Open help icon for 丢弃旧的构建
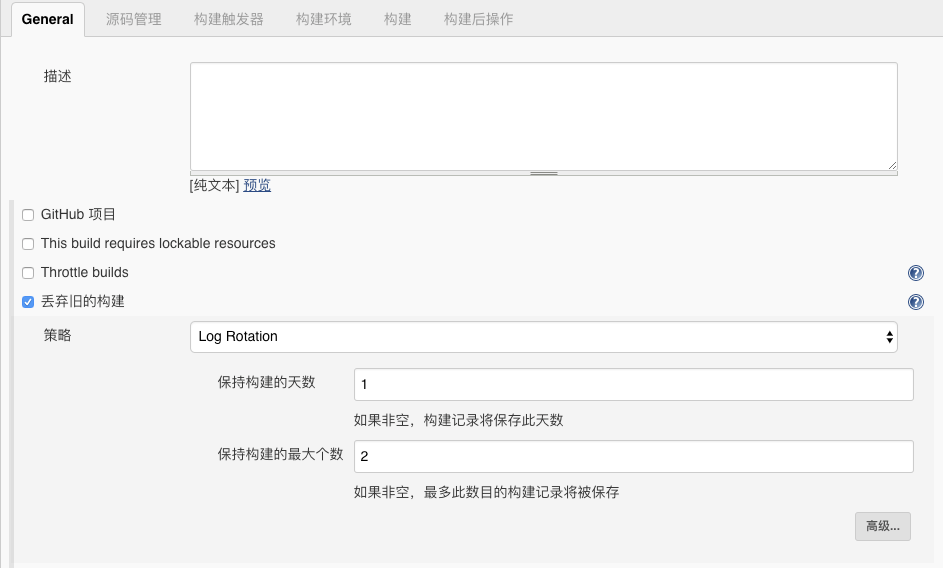This screenshot has height=568, width=943. click(915, 302)
